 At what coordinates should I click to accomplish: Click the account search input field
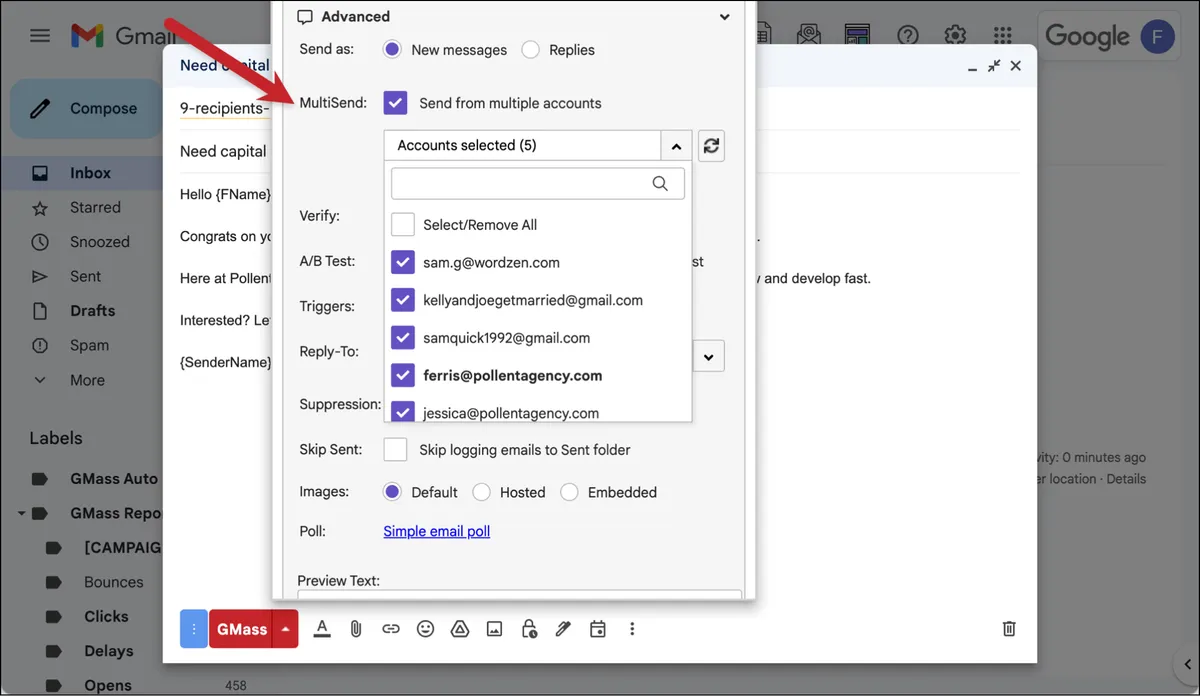[x=538, y=183]
